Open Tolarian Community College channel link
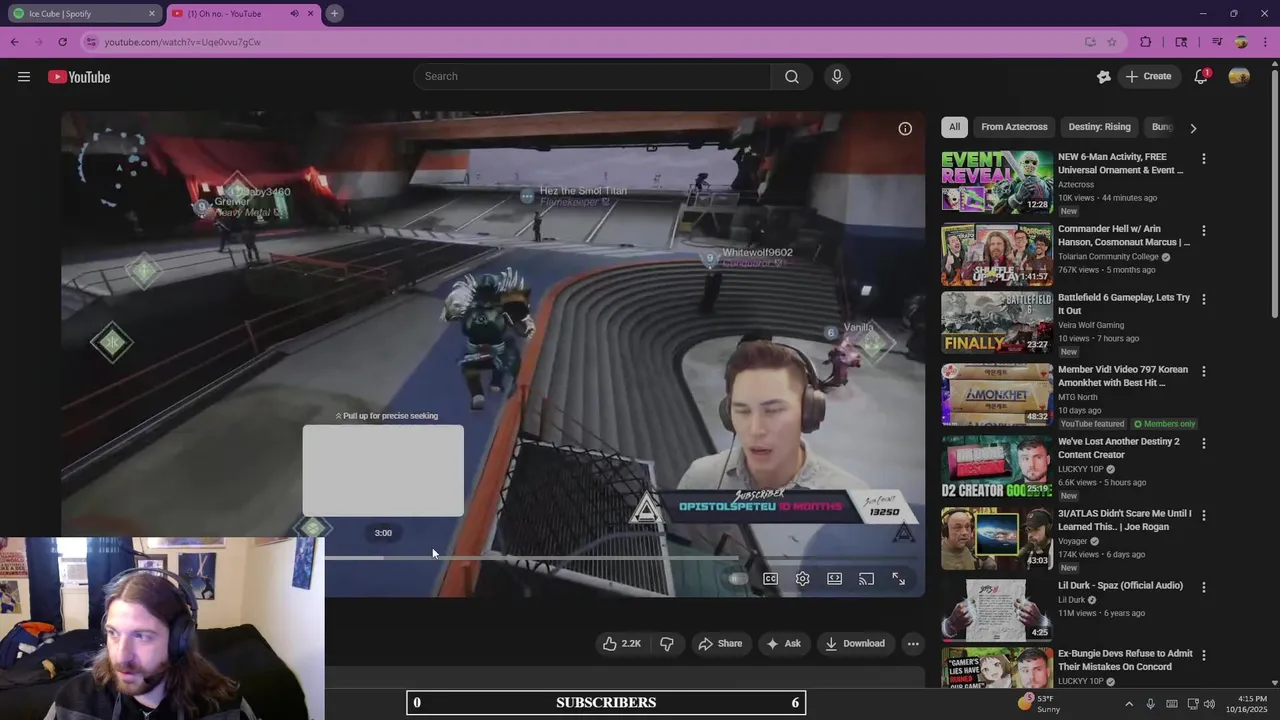Viewport: 1280px width, 720px height. 1108,257
